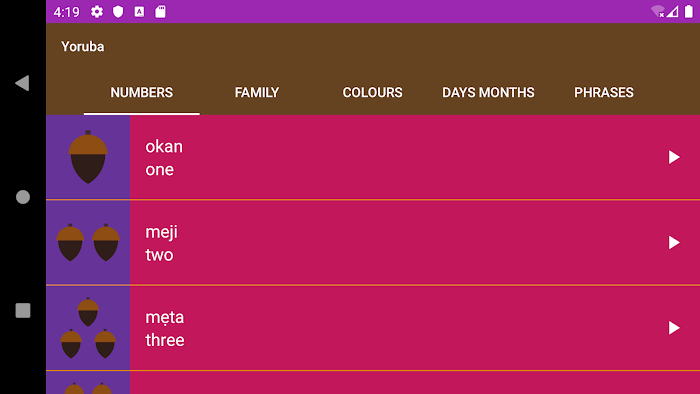Screen dimensions: 700x394
Task: Tap the two acorns image
Action: [x=88, y=242]
